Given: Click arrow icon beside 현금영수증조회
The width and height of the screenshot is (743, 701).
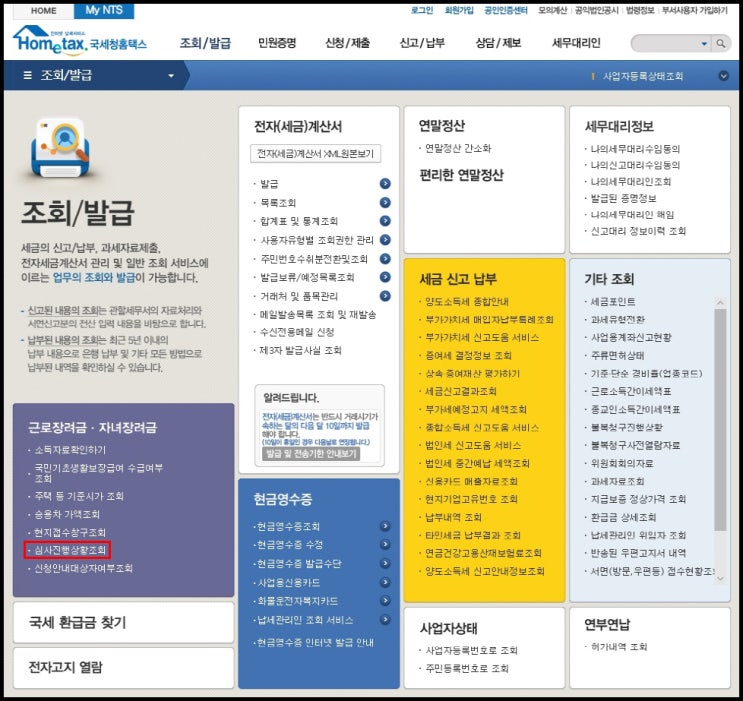Looking at the screenshot, I should click(385, 526).
